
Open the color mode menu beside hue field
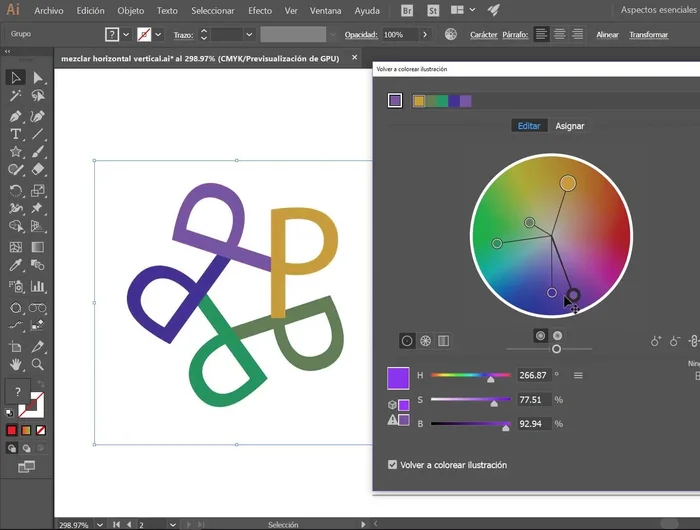578,375
